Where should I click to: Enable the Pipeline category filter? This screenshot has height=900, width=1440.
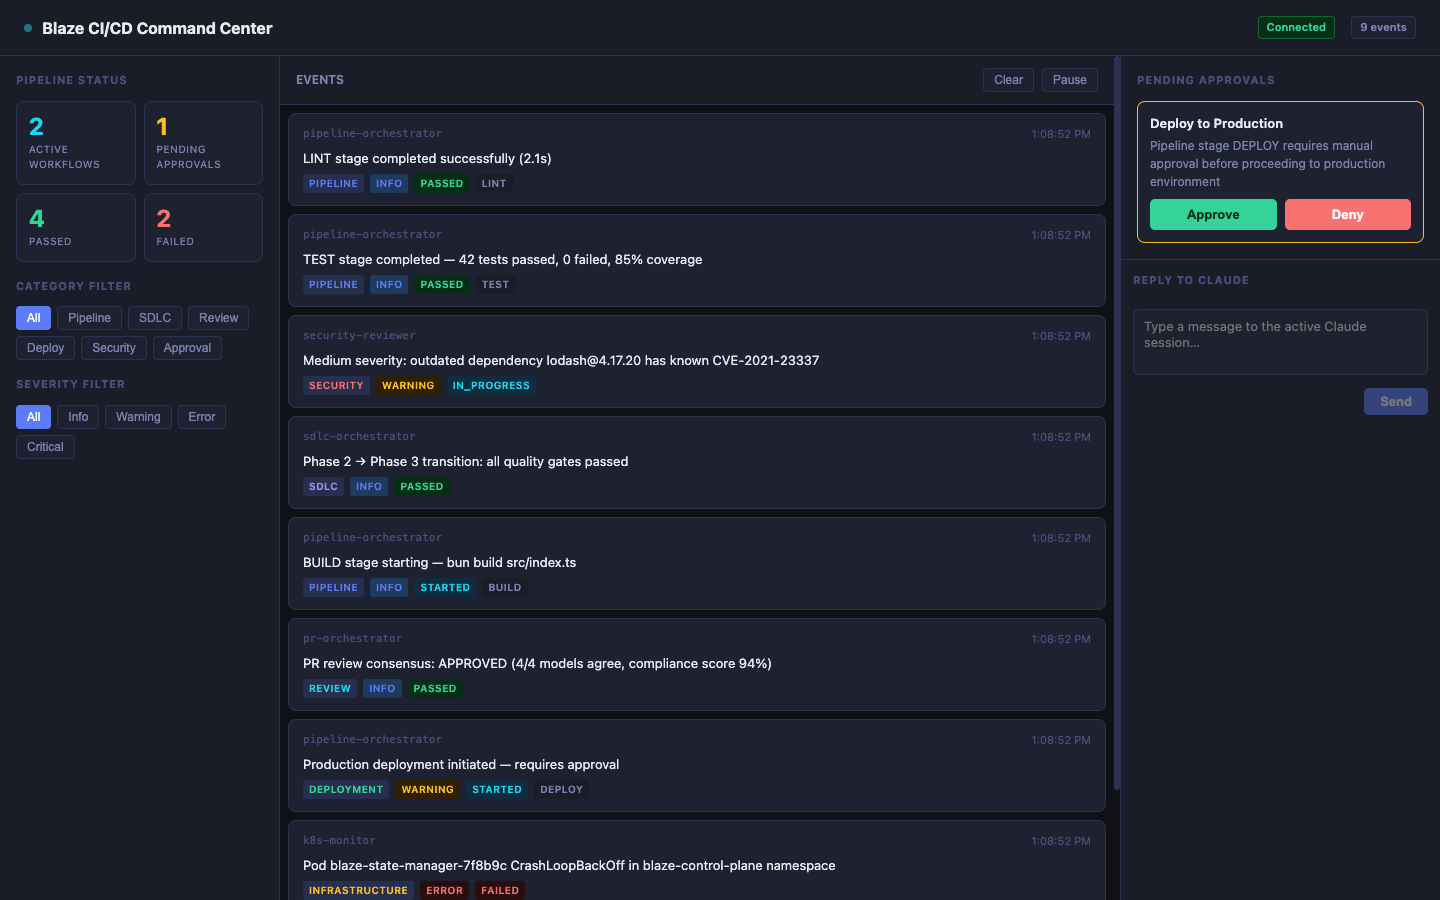click(89, 317)
